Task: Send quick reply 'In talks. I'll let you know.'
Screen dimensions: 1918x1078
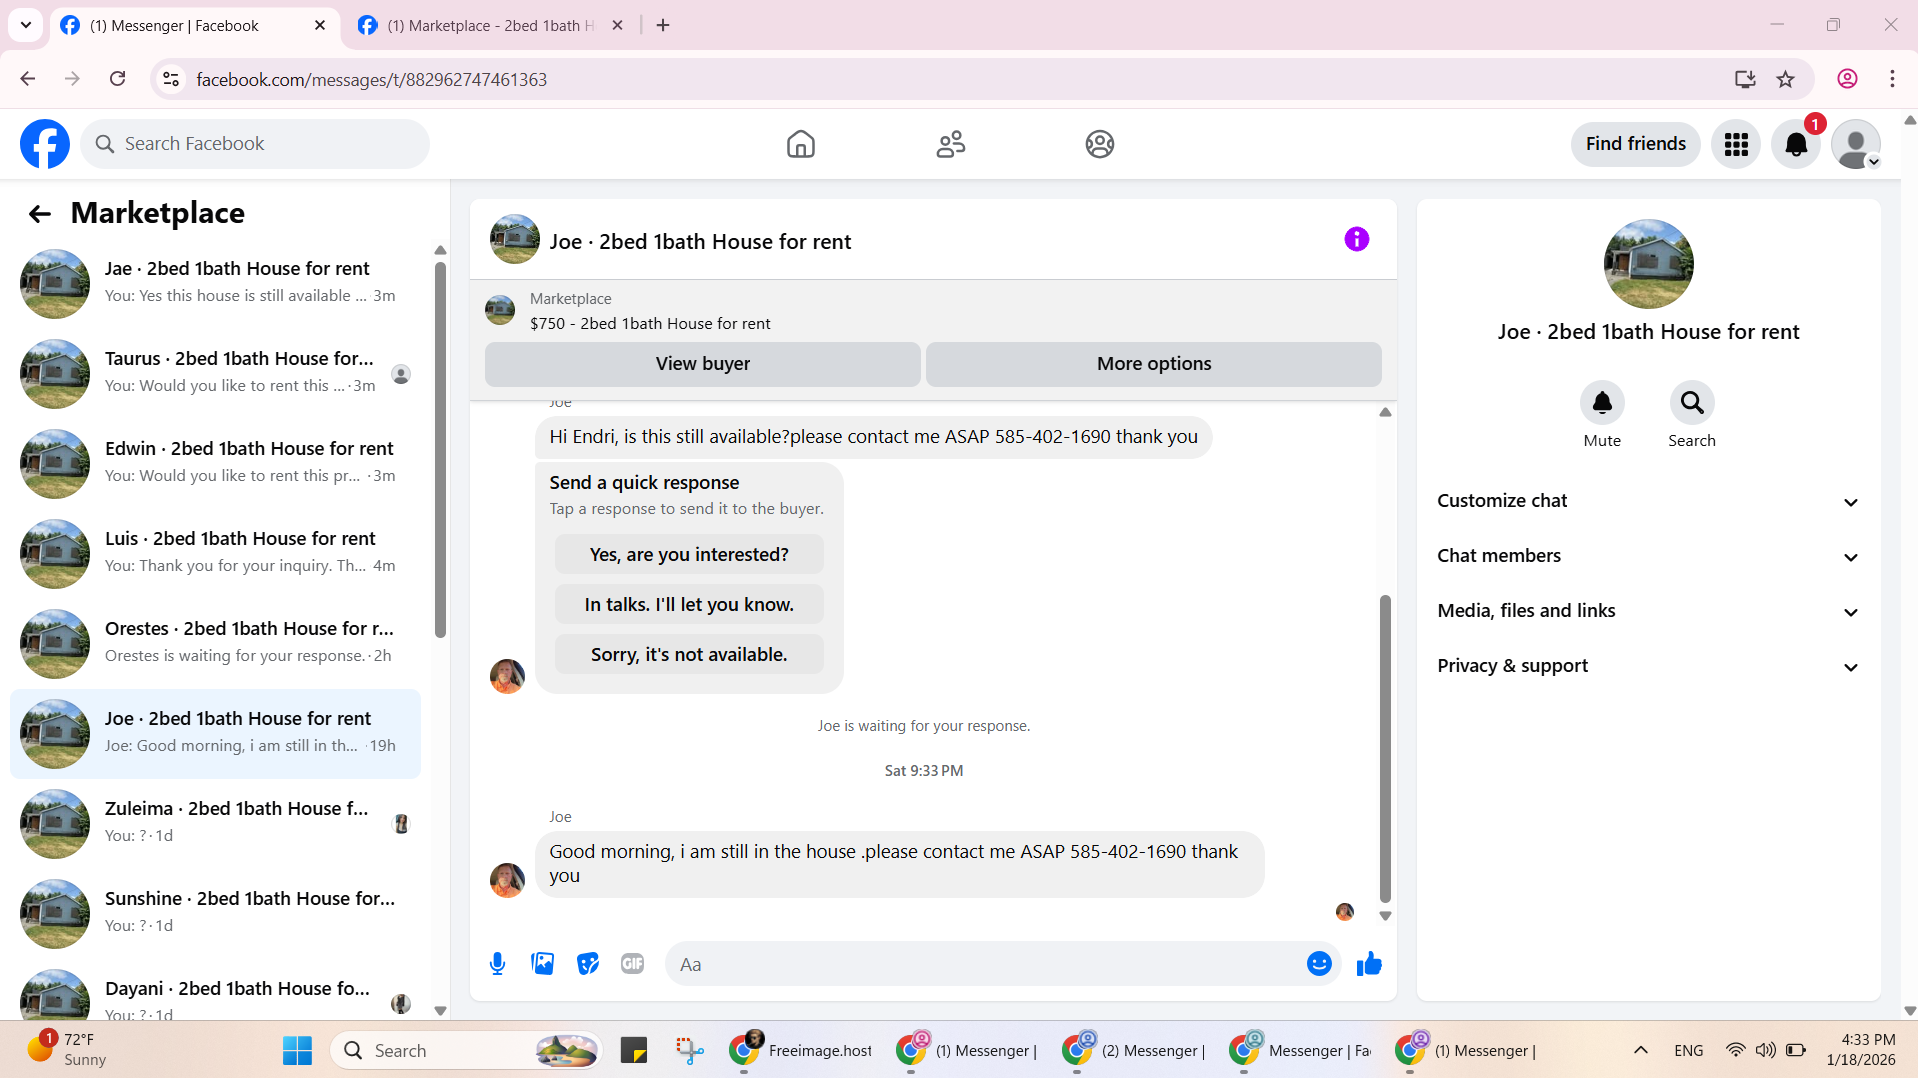Action: coord(689,604)
